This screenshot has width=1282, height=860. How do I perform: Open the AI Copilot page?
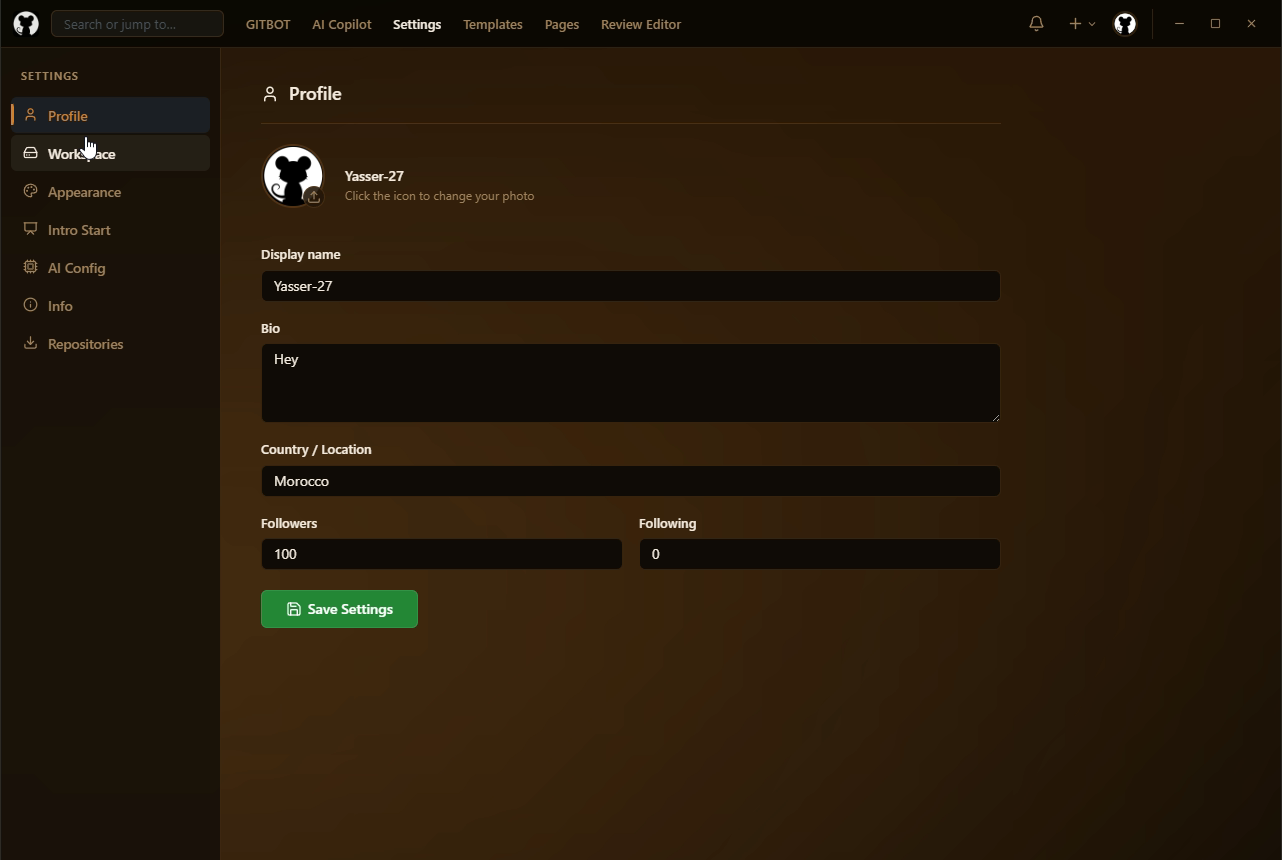pos(341,23)
